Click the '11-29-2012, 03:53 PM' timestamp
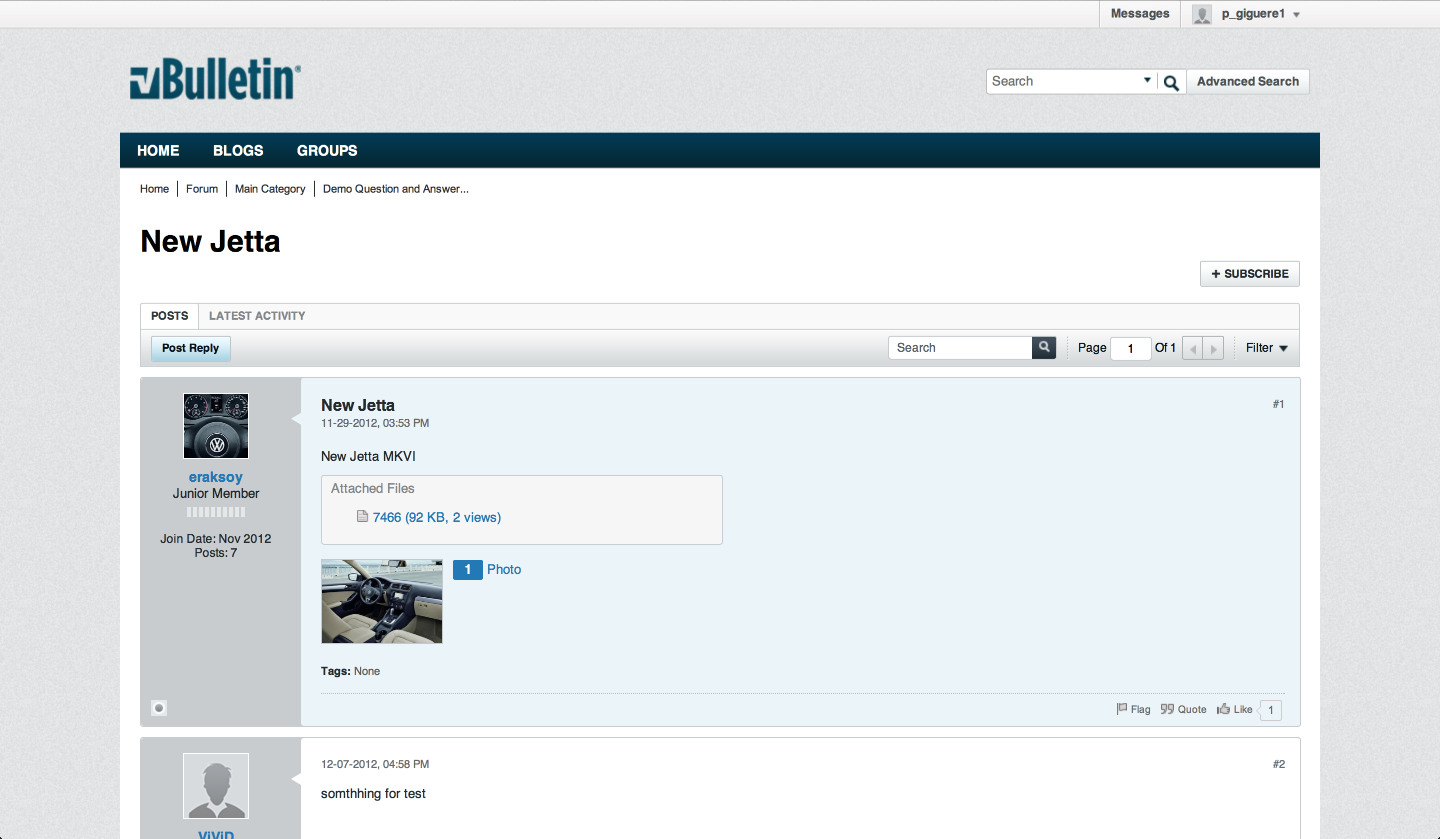 (x=375, y=423)
